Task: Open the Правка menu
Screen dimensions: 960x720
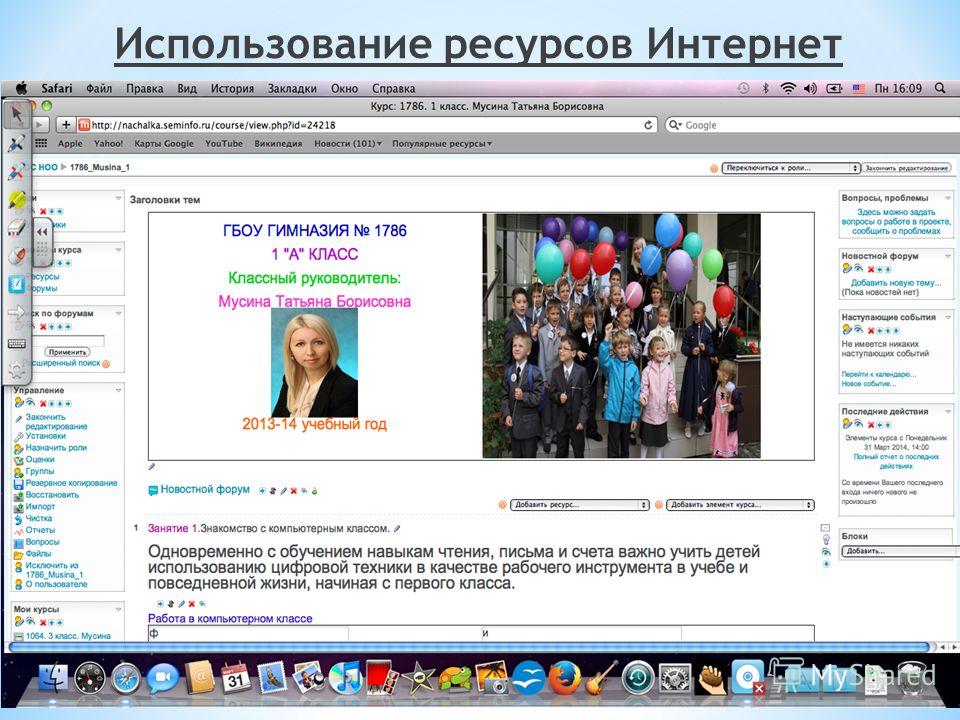Action: [144, 88]
